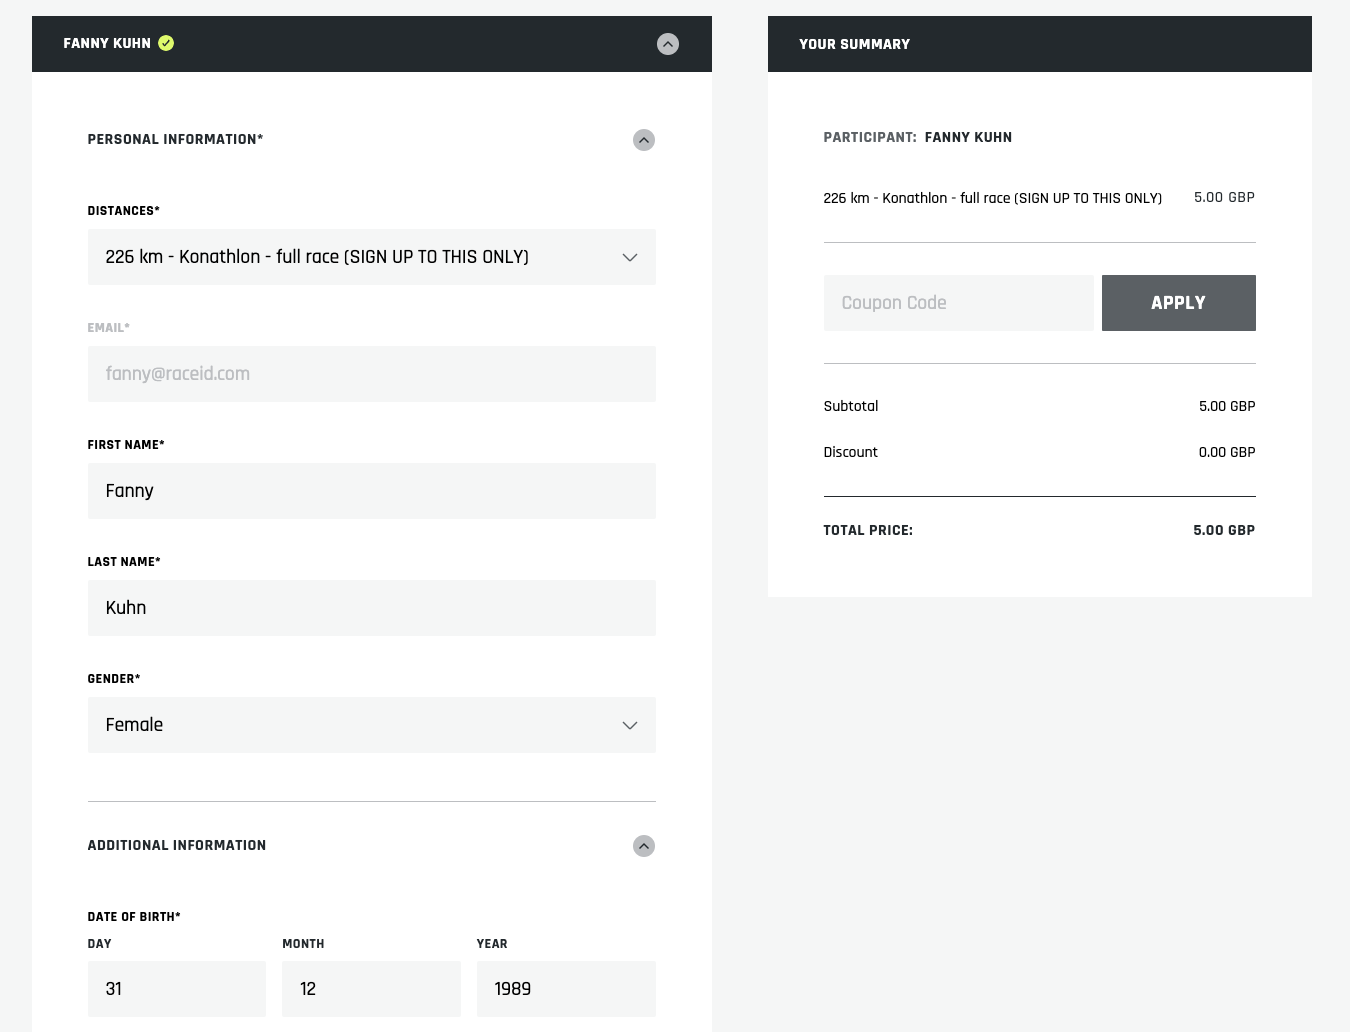Click the Participant: Fanny Kuhn line
This screenshot has width=1350, height=1032.
(x=918, y=137)
